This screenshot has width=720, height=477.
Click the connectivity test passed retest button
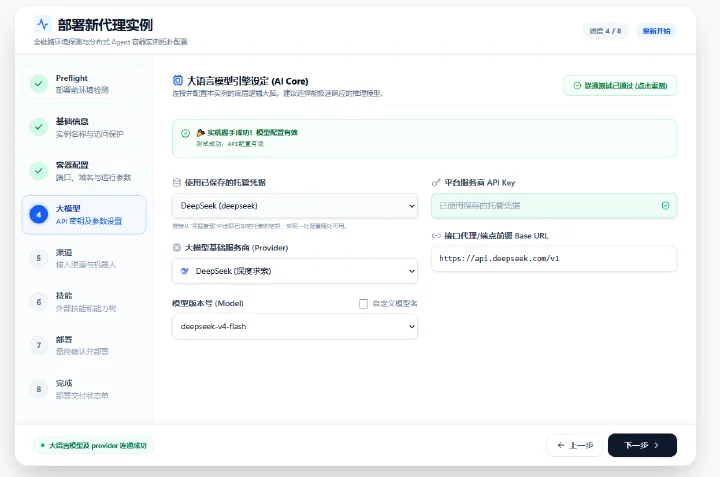620,85
